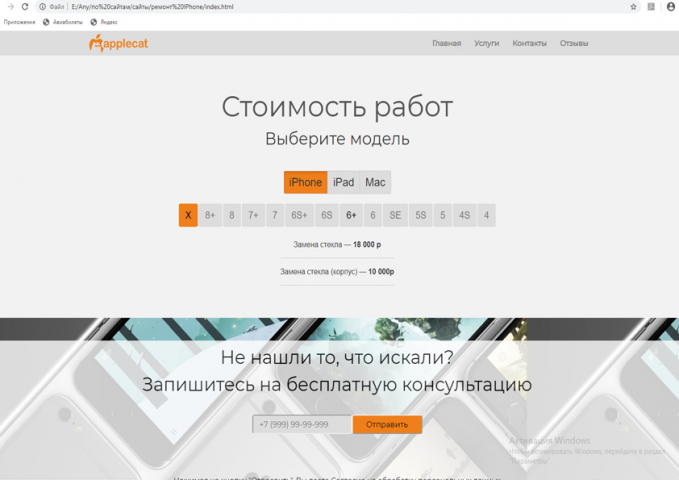Image resolution: width=679 pixels, height=480 pixels.
Task: Choose the 7+ model button
Action: click(x=253, y=215)
